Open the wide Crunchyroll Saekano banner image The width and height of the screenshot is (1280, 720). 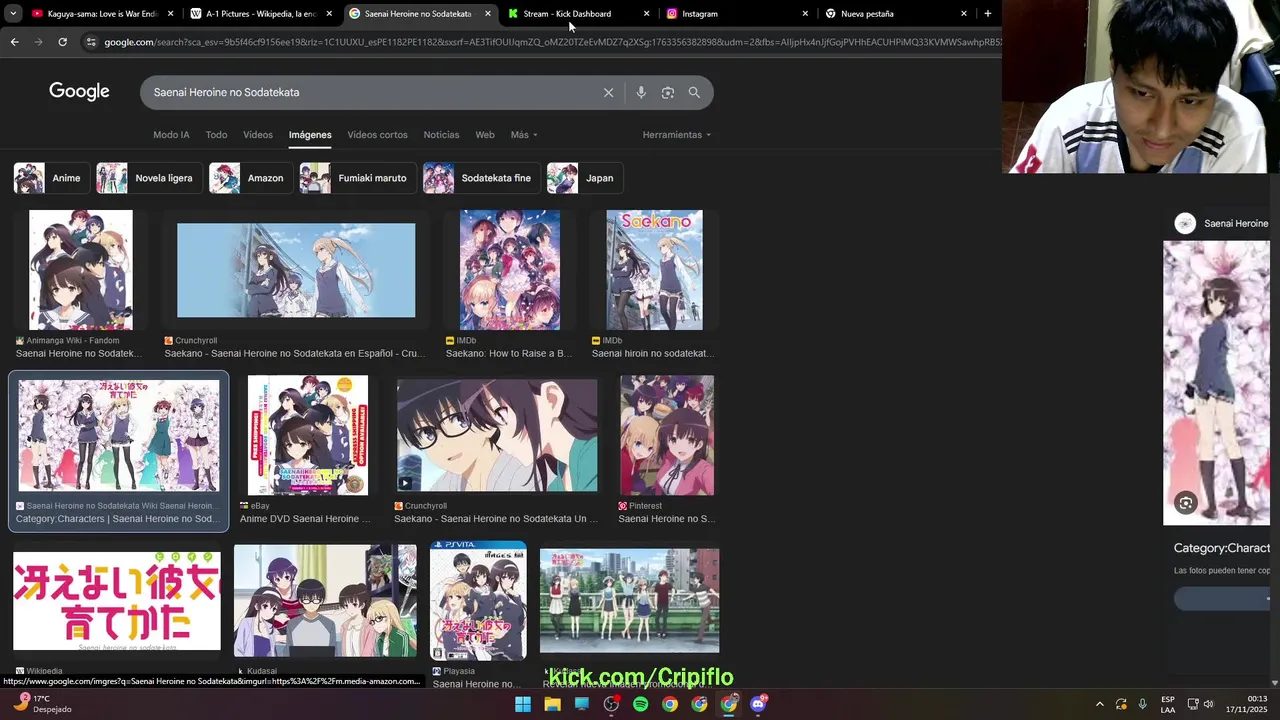(x=296, y=270)
